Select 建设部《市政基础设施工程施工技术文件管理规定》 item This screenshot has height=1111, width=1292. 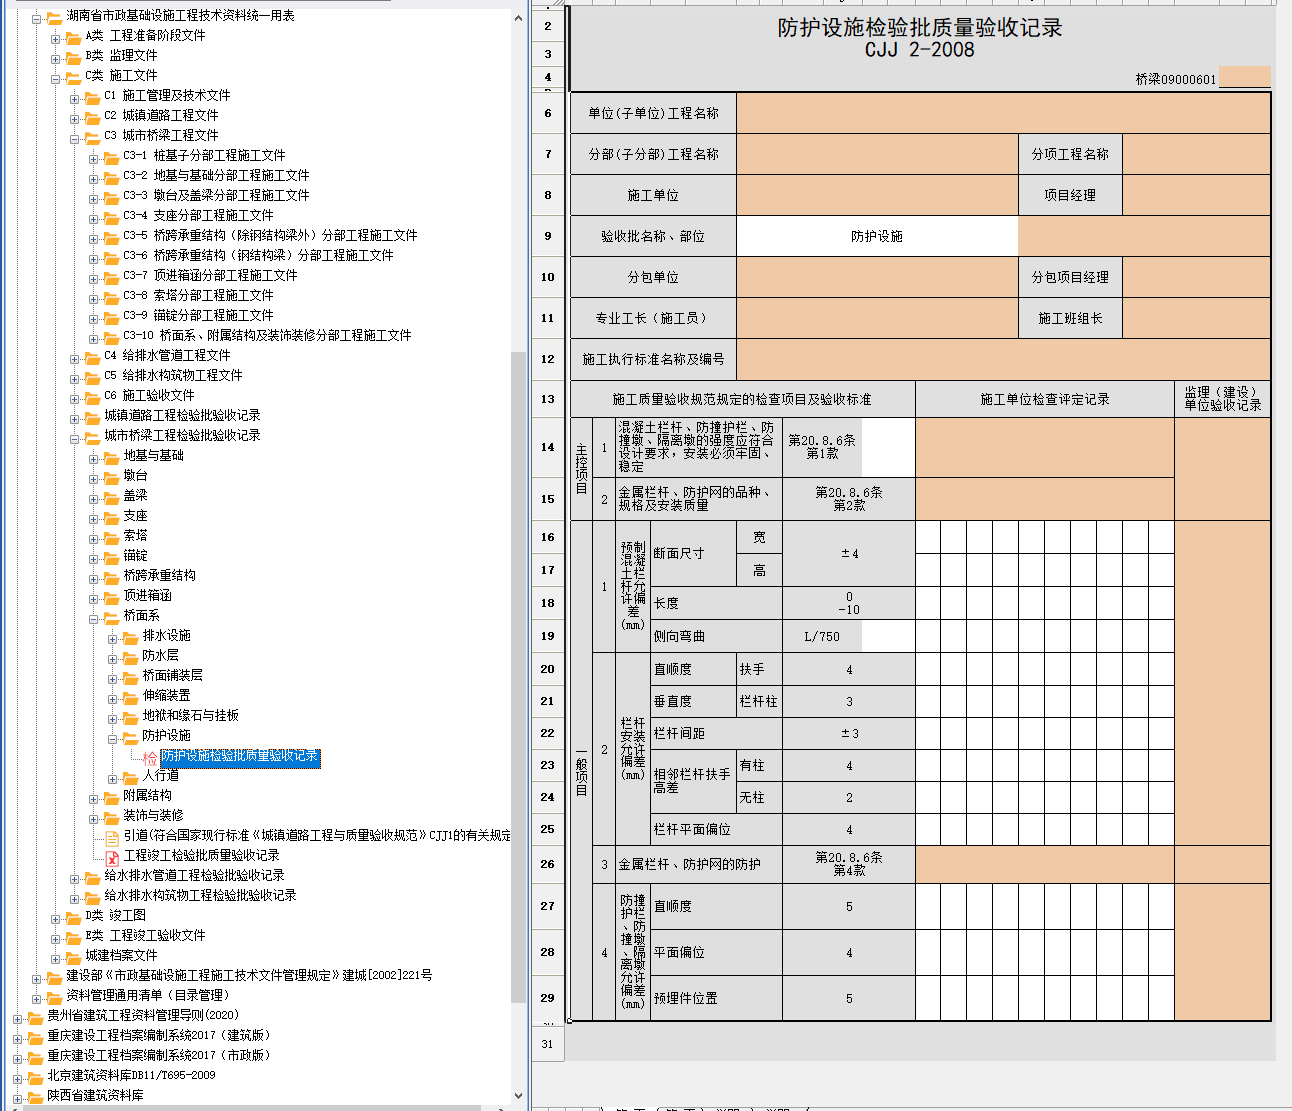pyautogui.click(x=249, y=976)
